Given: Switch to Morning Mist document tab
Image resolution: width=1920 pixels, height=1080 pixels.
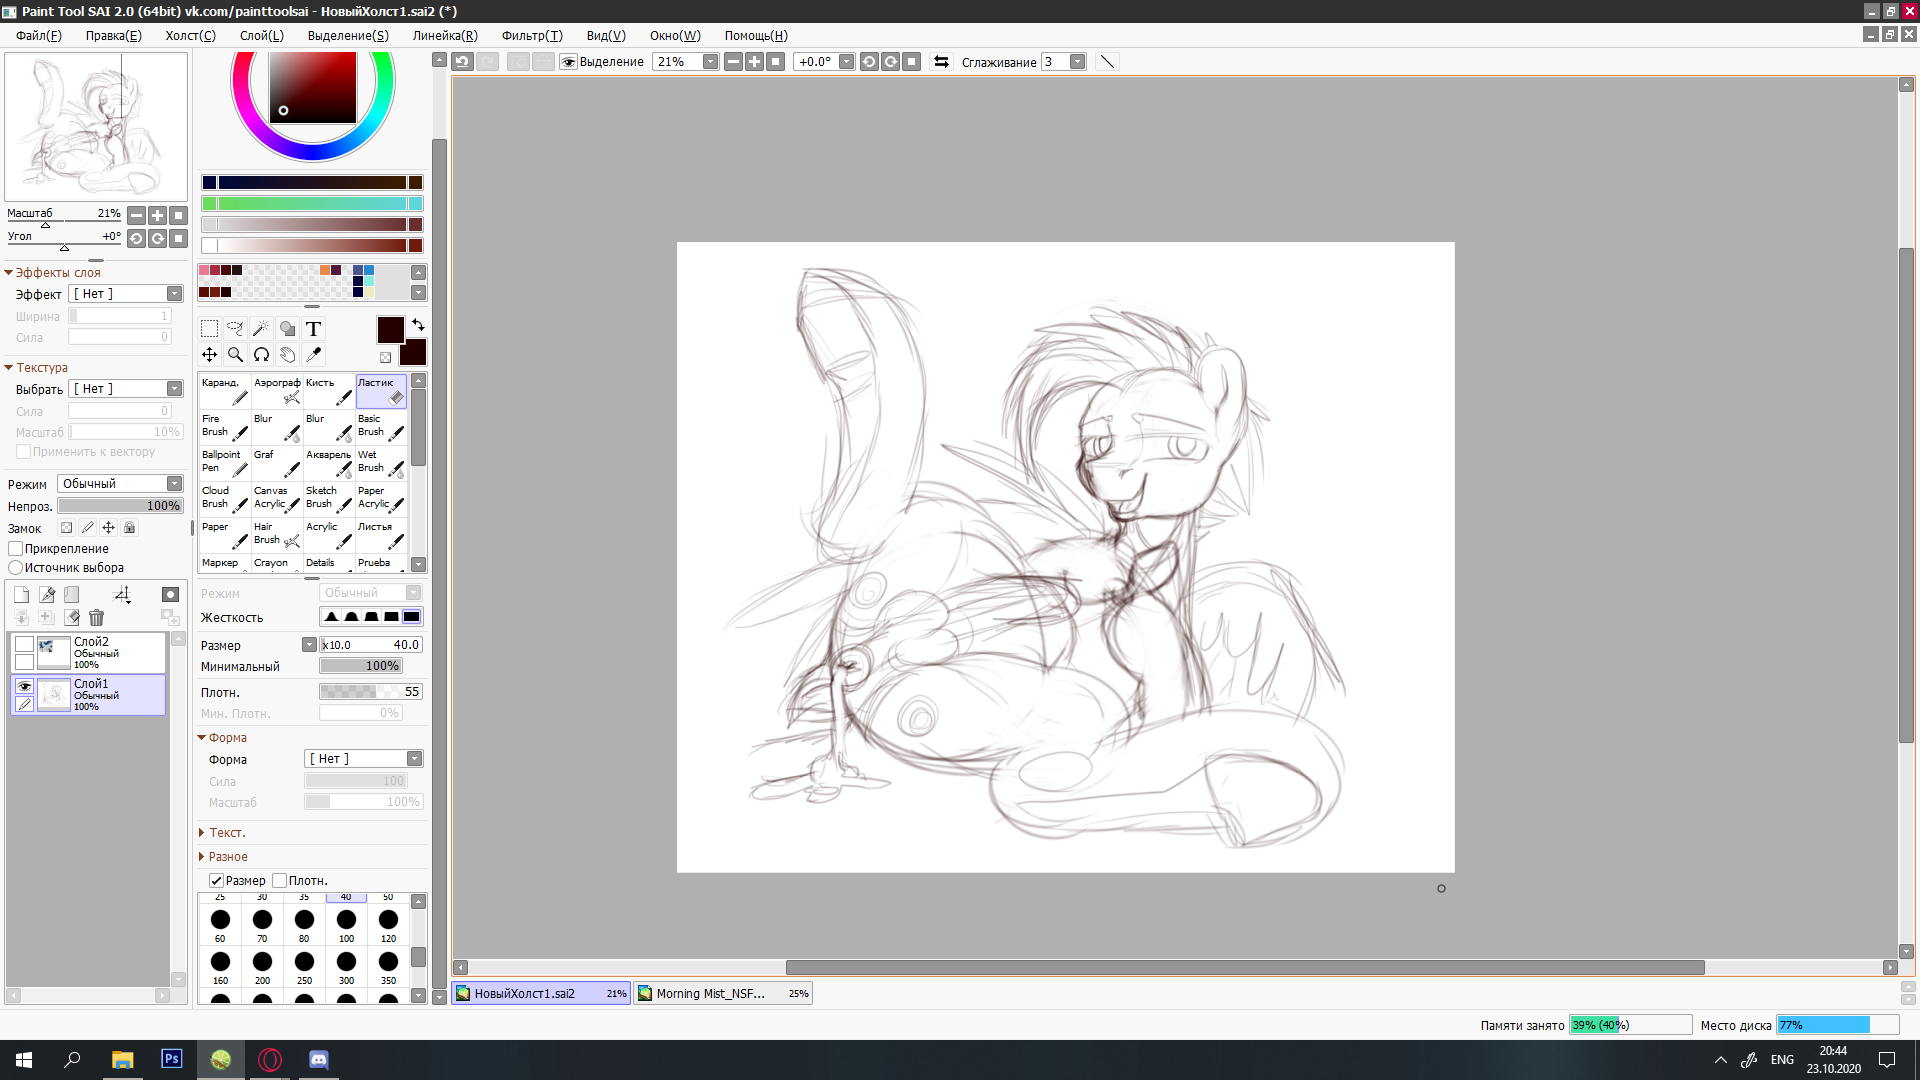Looking at the screenshot, I should [722, 993].
